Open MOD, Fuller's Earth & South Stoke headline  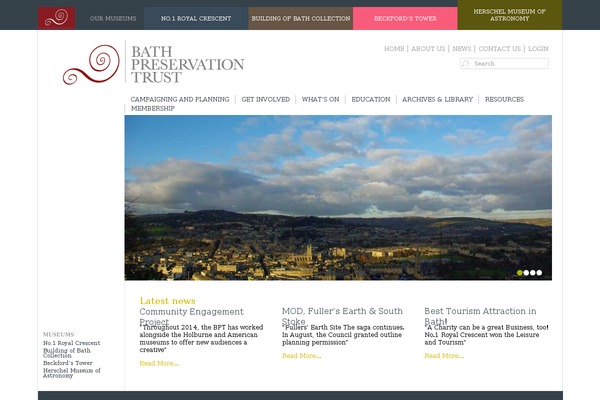(342, 316)
